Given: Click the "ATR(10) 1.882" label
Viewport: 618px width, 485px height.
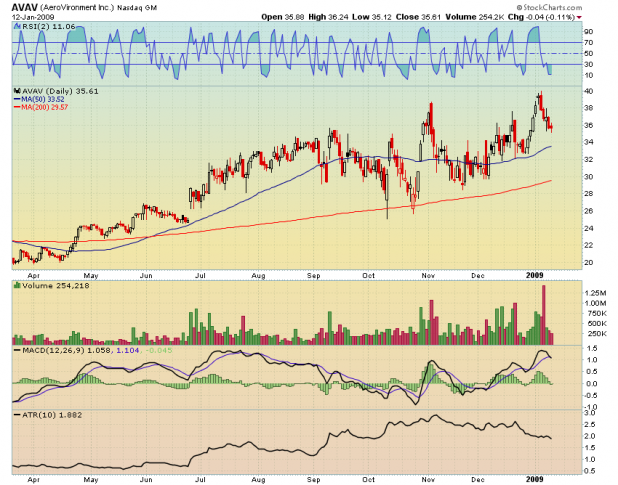Looking at the screenshot, I should [52, 414].
